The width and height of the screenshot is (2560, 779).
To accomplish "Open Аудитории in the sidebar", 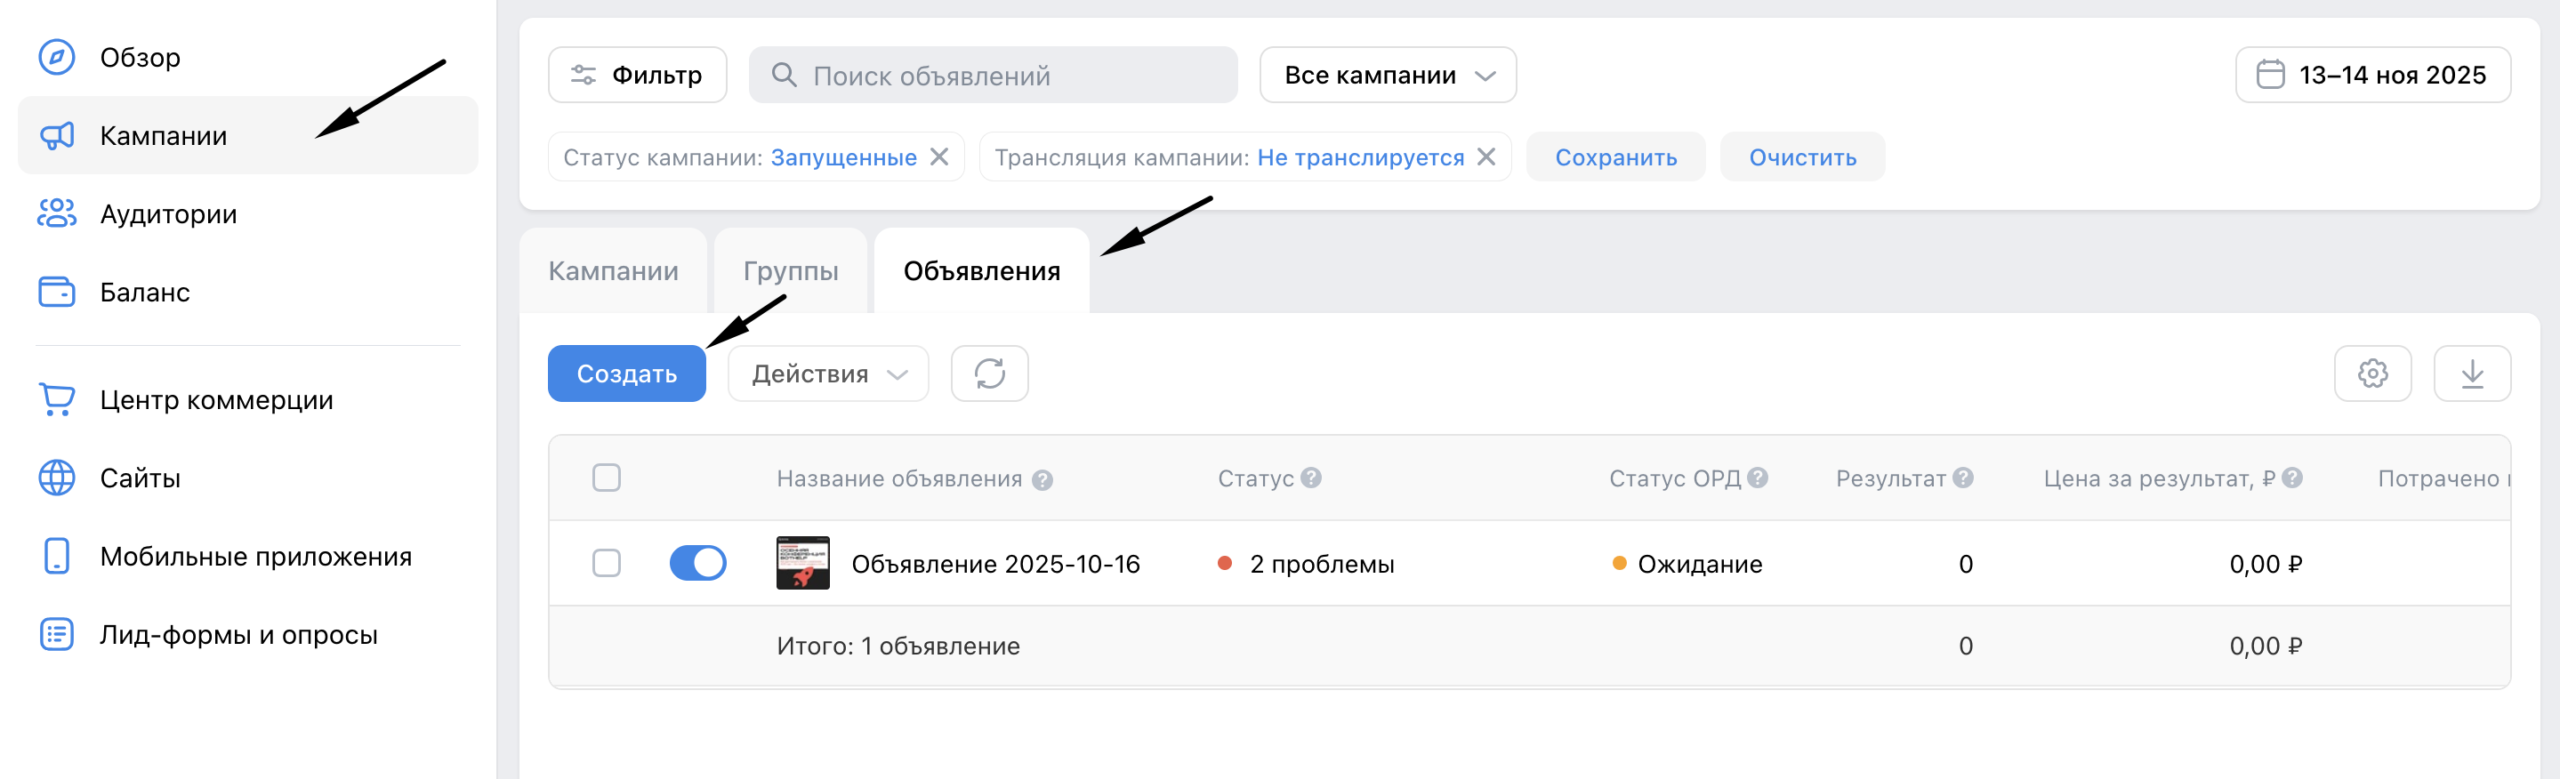I will [168, 214].
